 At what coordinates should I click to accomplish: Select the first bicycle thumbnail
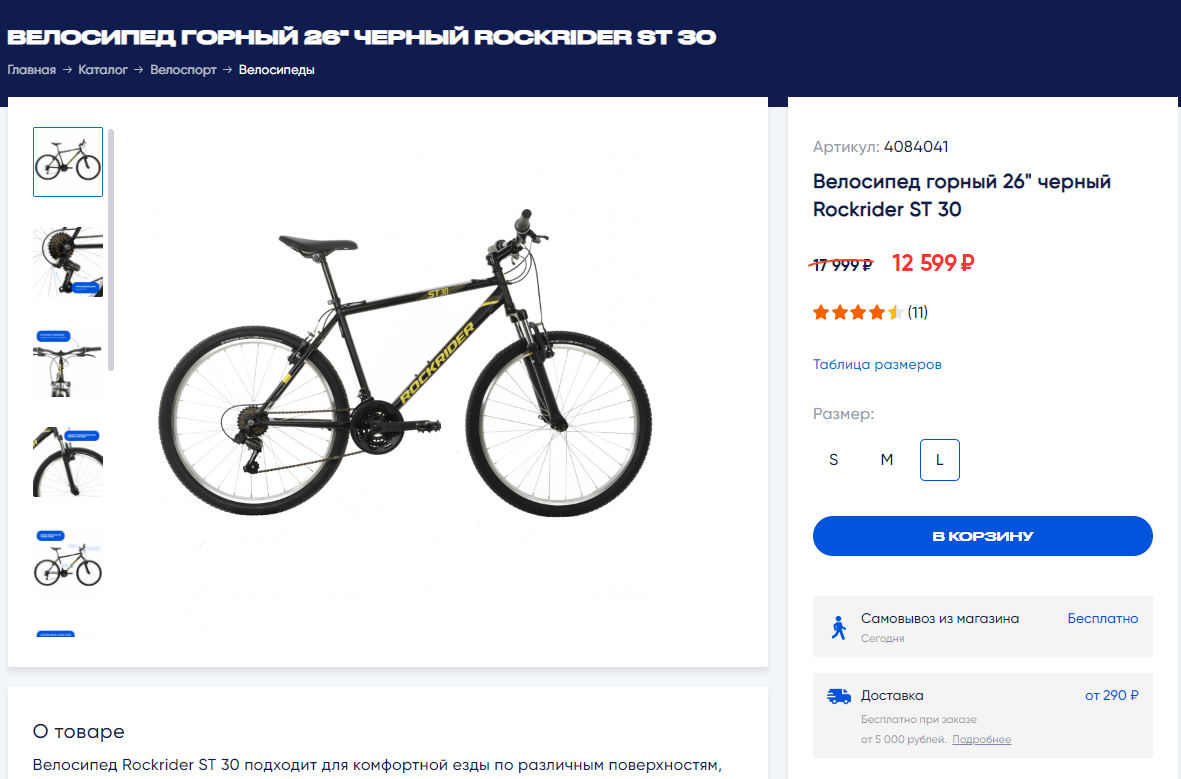coord(68,162)
